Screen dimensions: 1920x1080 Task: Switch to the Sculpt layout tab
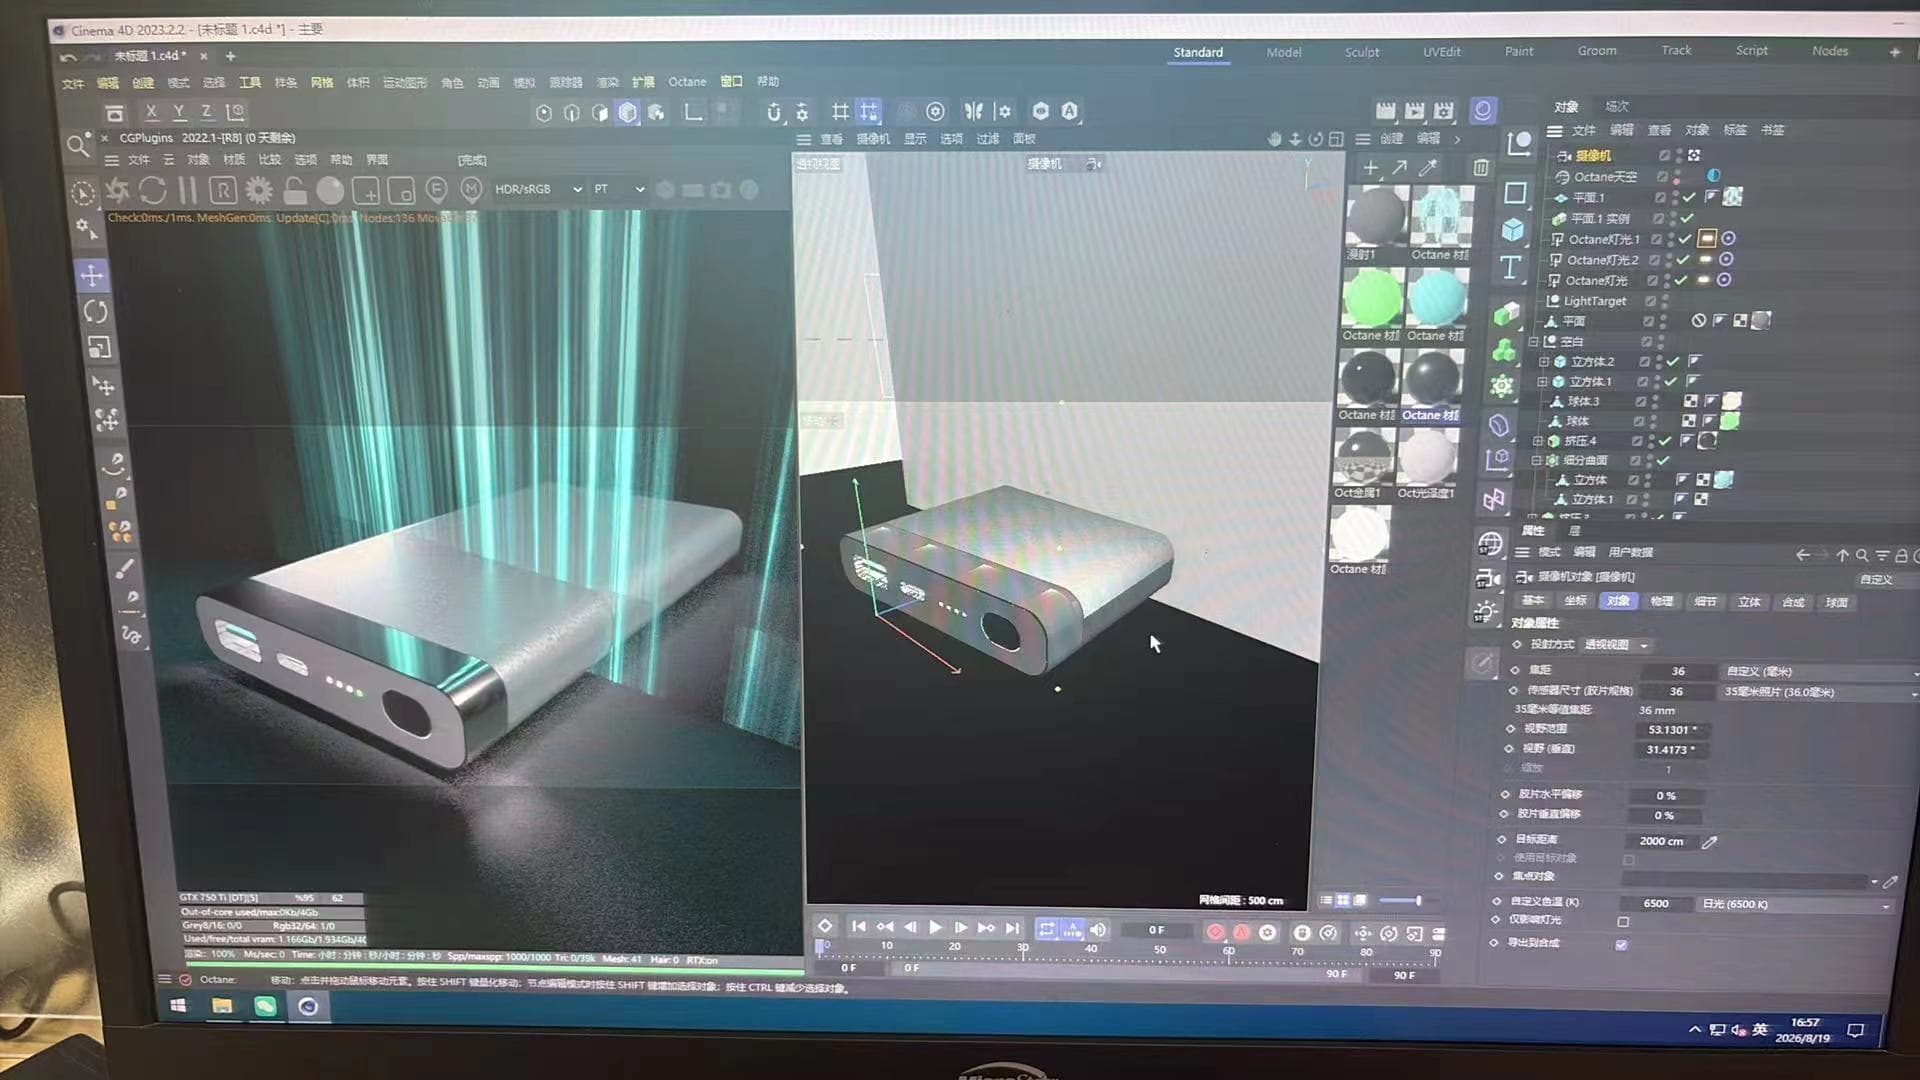[x=1361, y=52]
